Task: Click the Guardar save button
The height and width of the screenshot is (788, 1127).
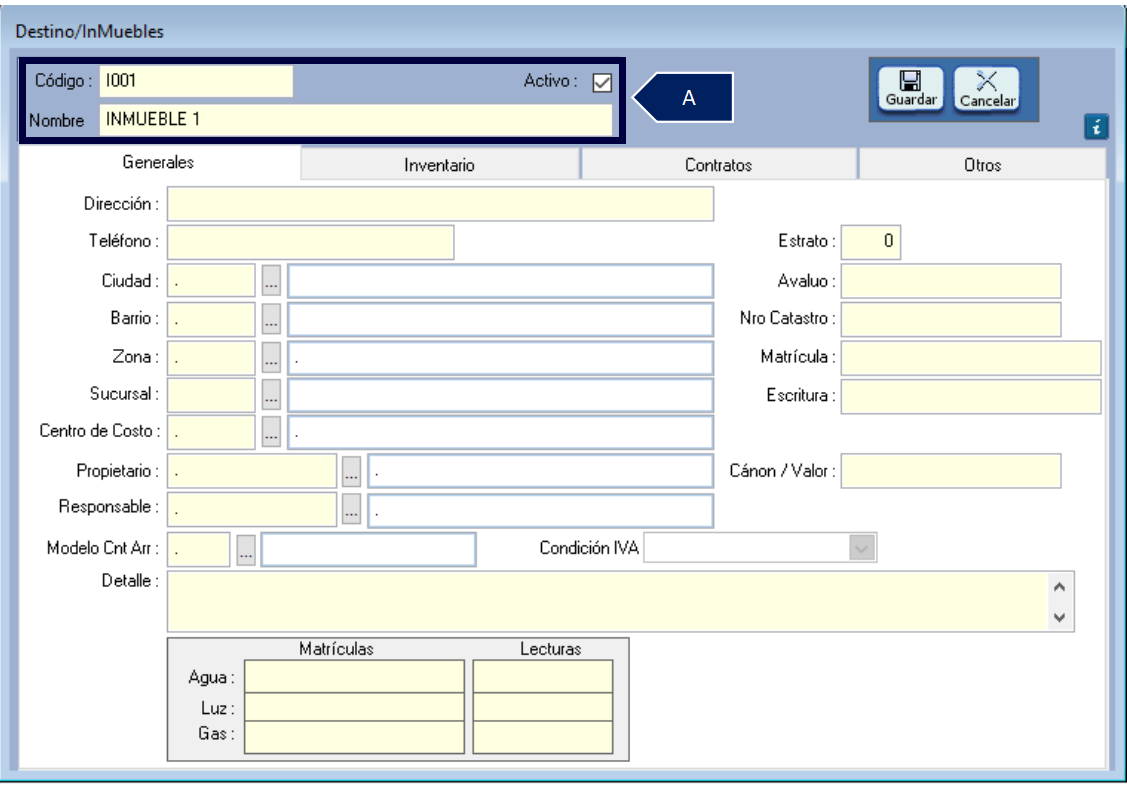Action: [x=910, y=89]
